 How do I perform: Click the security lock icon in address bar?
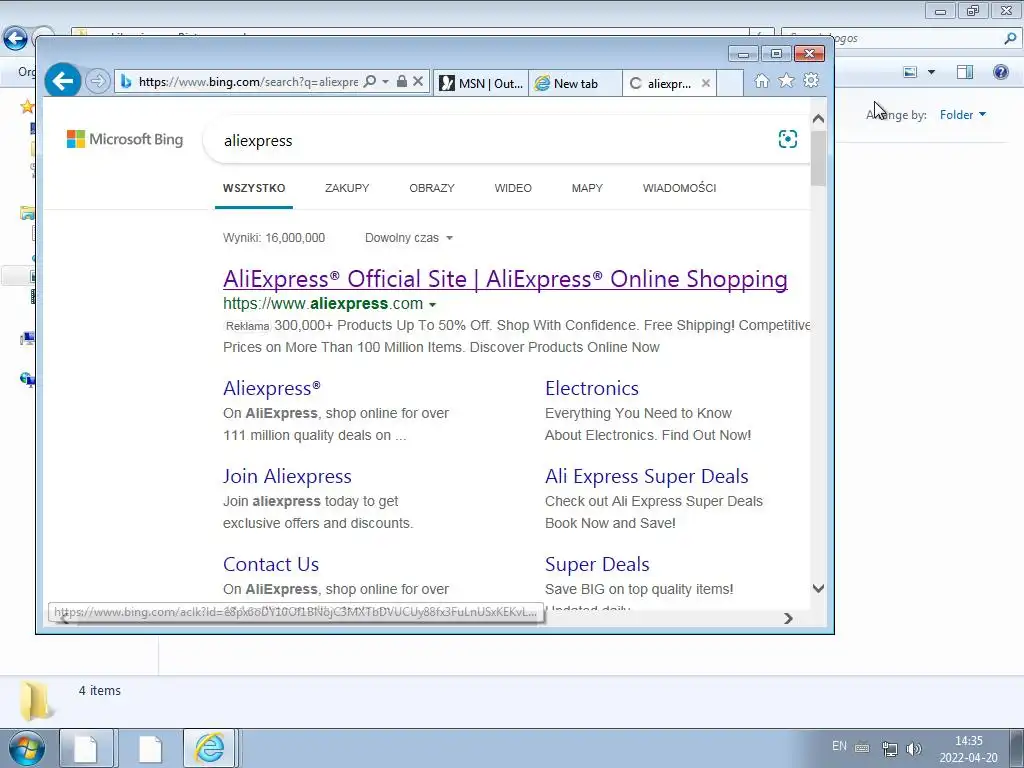click(x=402, y=82)
